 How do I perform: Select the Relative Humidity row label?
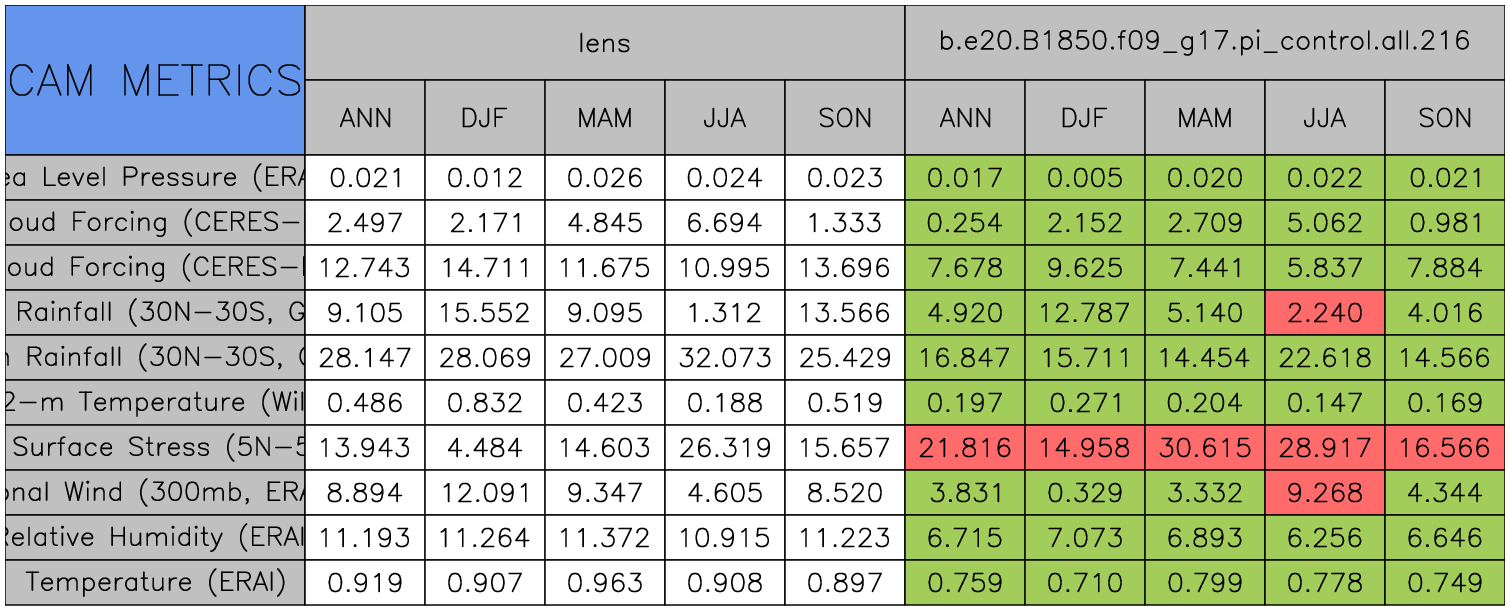click(155, 537)
